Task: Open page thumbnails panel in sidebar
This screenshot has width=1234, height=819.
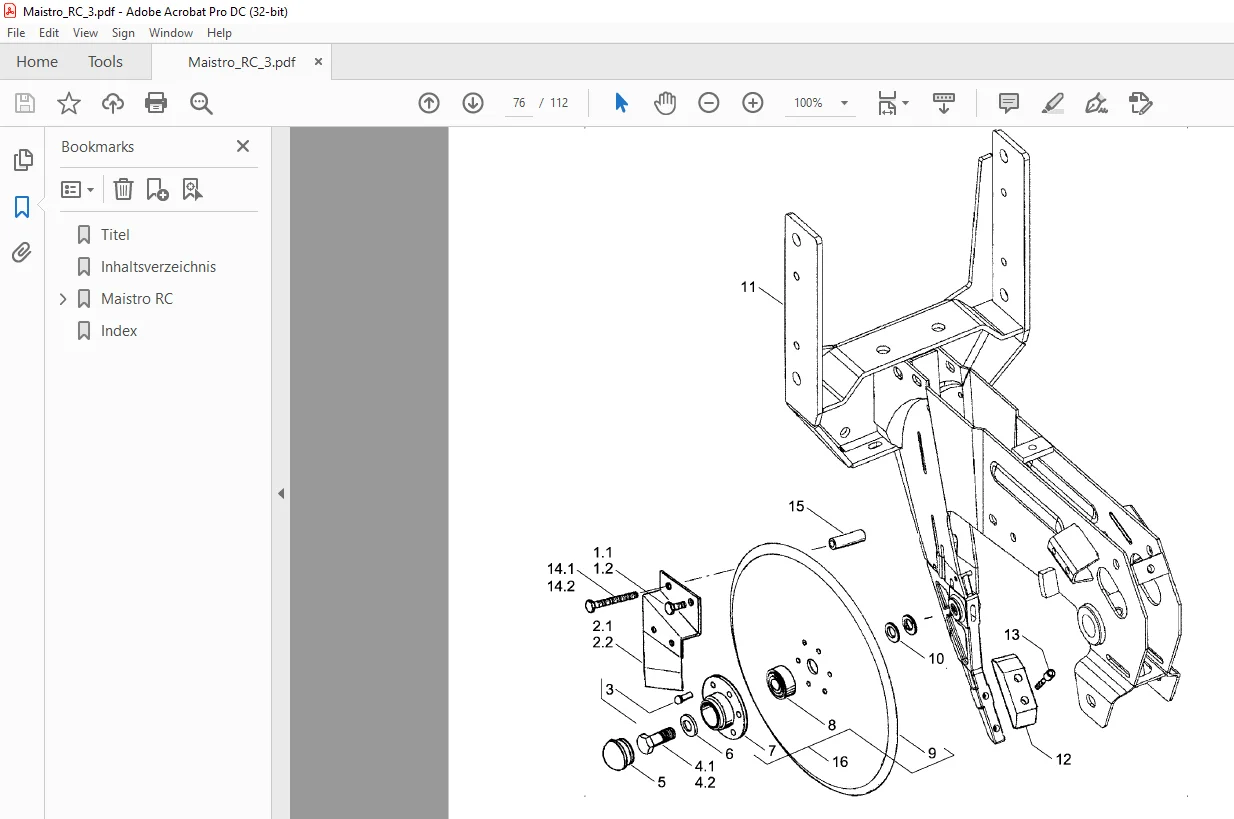Action: pos(22,160)
